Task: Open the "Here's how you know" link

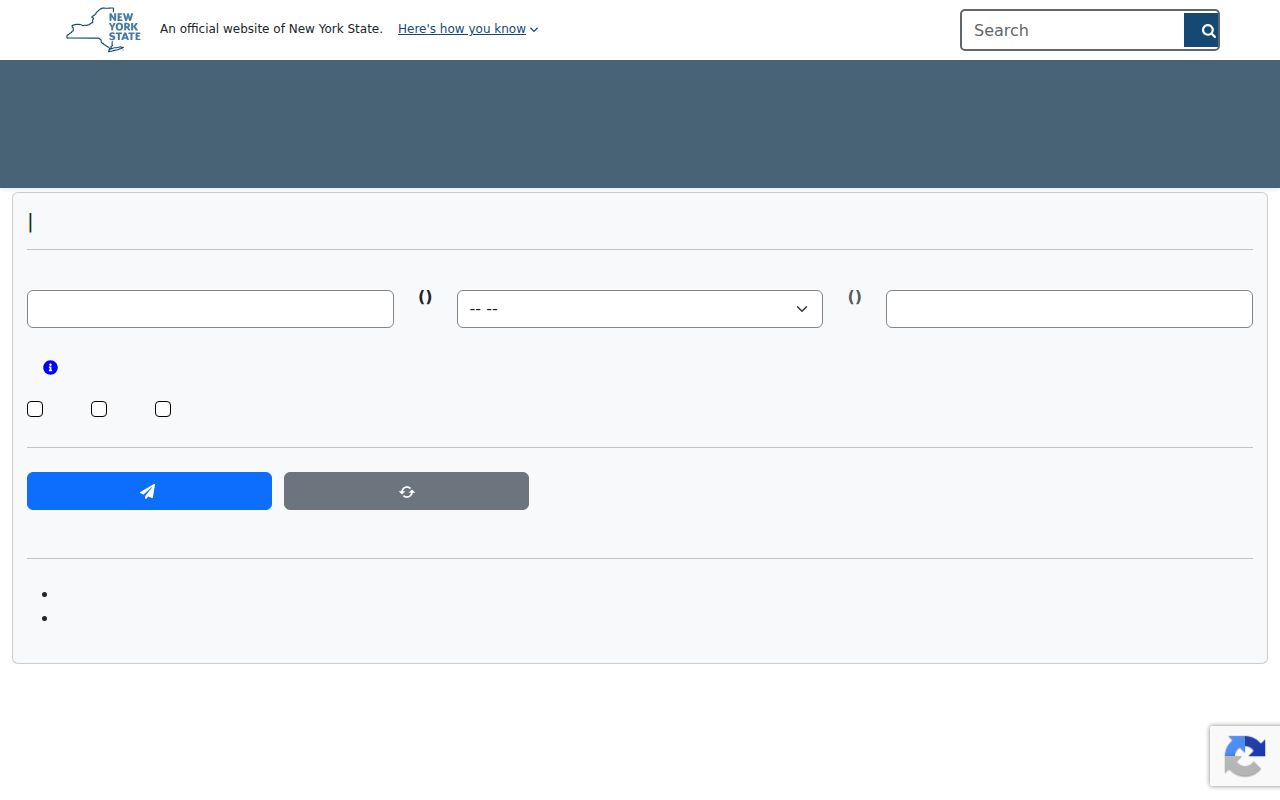Action: click(468, 29)
